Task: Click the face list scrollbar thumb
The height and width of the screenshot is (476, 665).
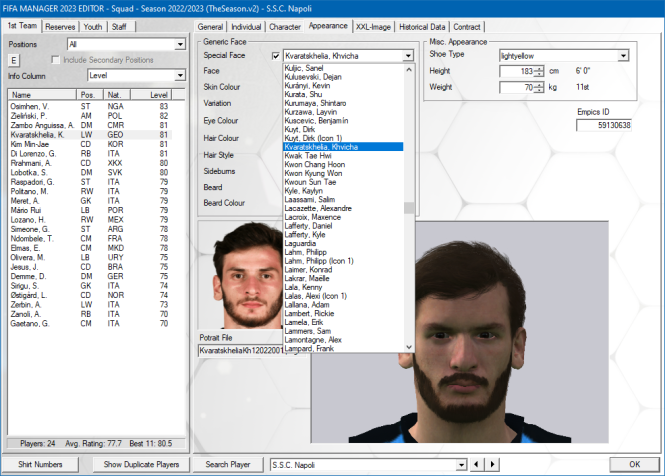Action: point(409,208)
